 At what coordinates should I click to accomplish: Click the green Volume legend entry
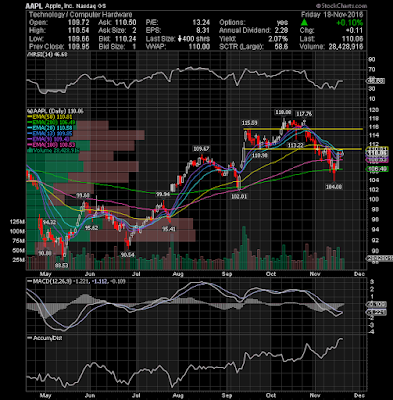53,151
